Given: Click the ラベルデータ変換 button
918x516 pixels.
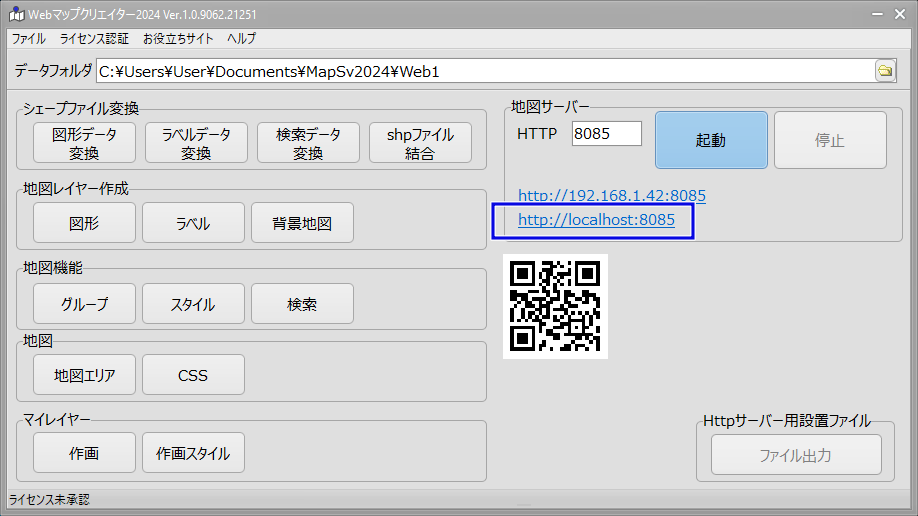Looking at the screenshot, I should (196, 143).
